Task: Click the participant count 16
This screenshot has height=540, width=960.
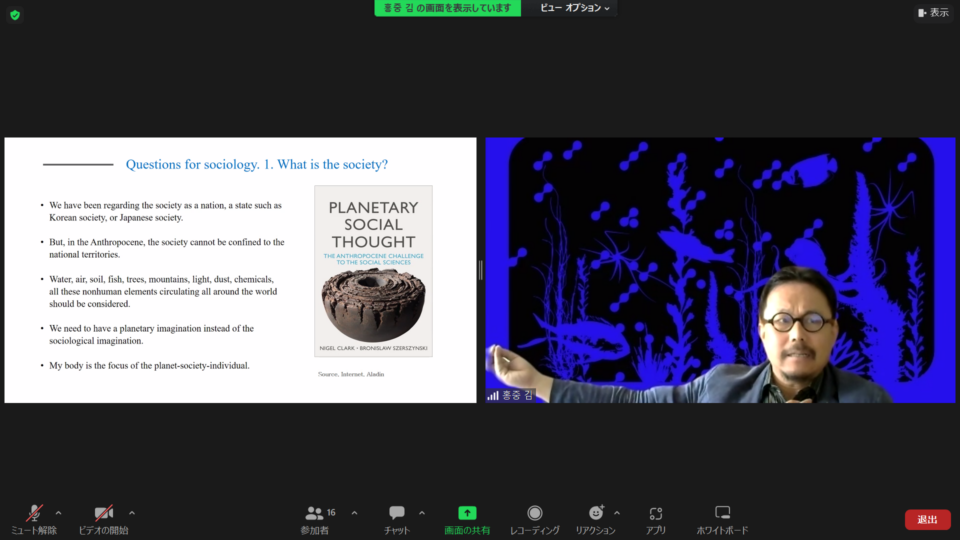Action: [x=331, y=512]
